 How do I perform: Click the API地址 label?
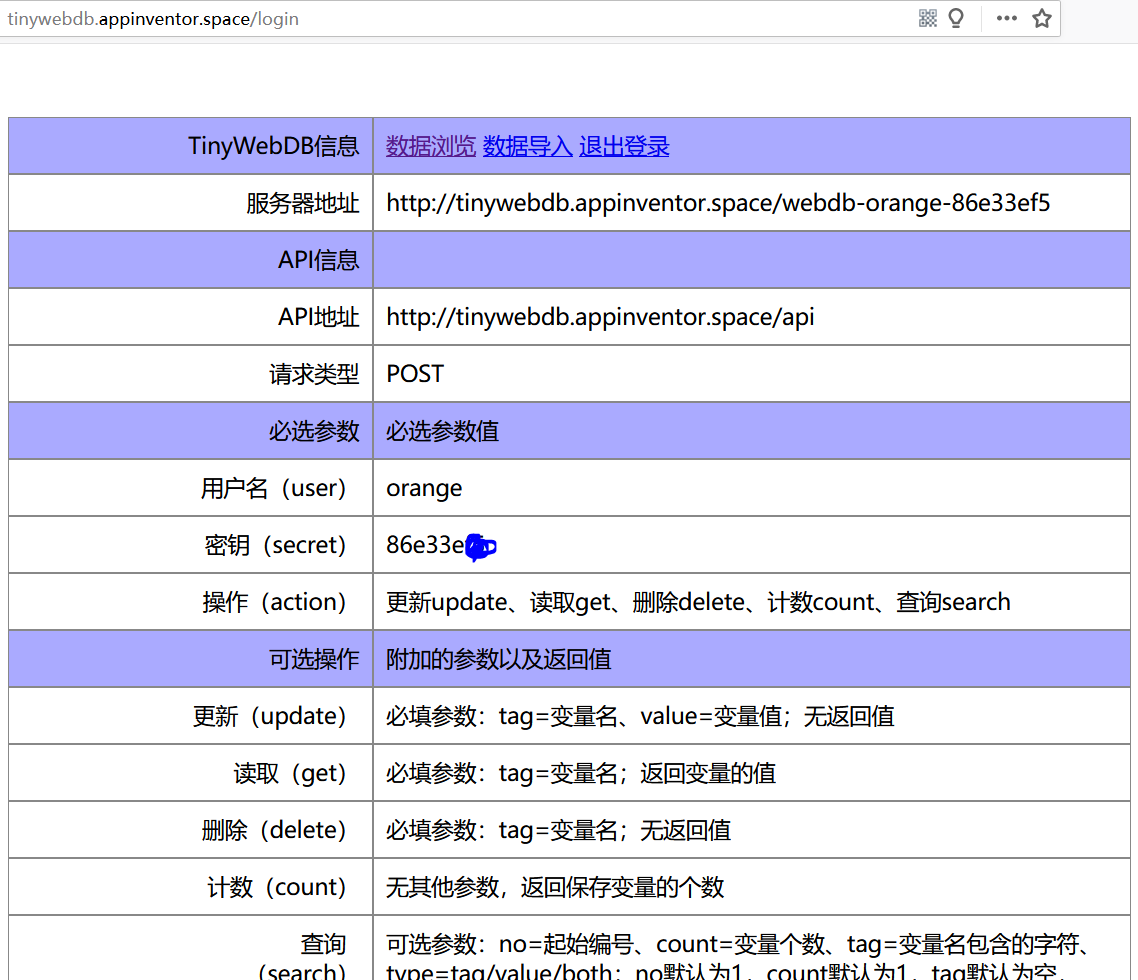[319, 317]
